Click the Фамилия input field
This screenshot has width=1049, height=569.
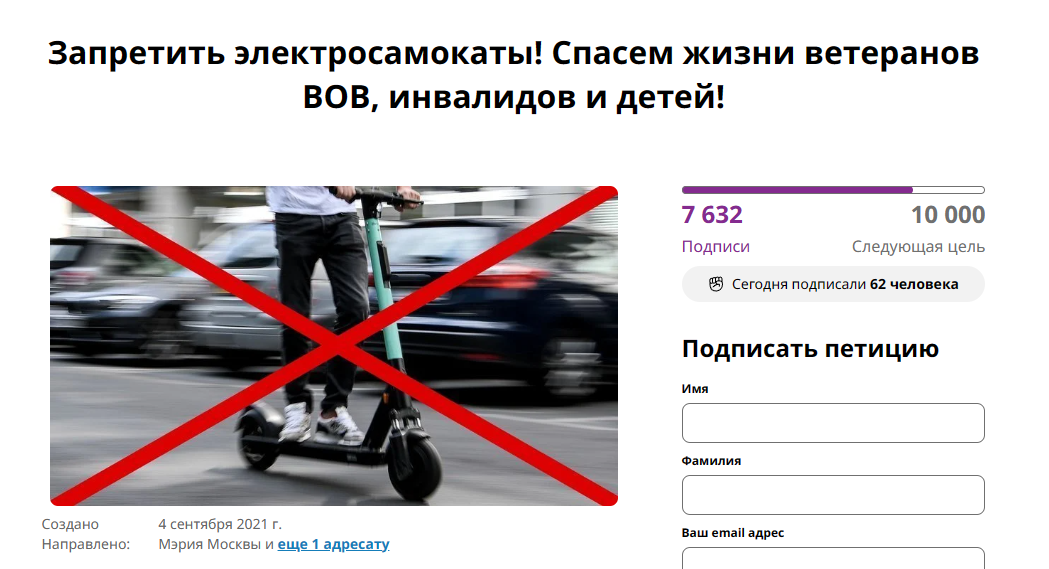click(833, 495)
